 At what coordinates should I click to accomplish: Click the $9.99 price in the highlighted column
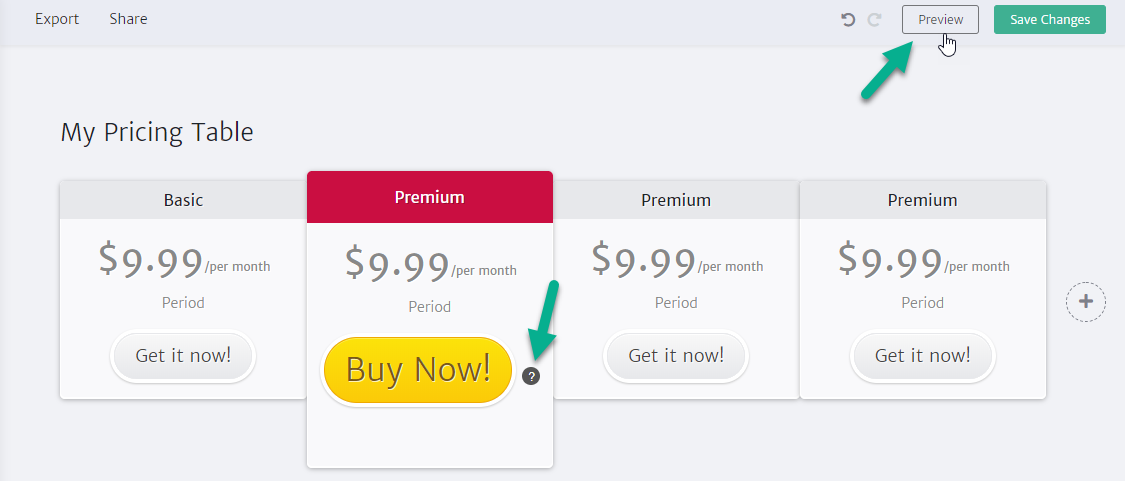[x=397, y=264]
